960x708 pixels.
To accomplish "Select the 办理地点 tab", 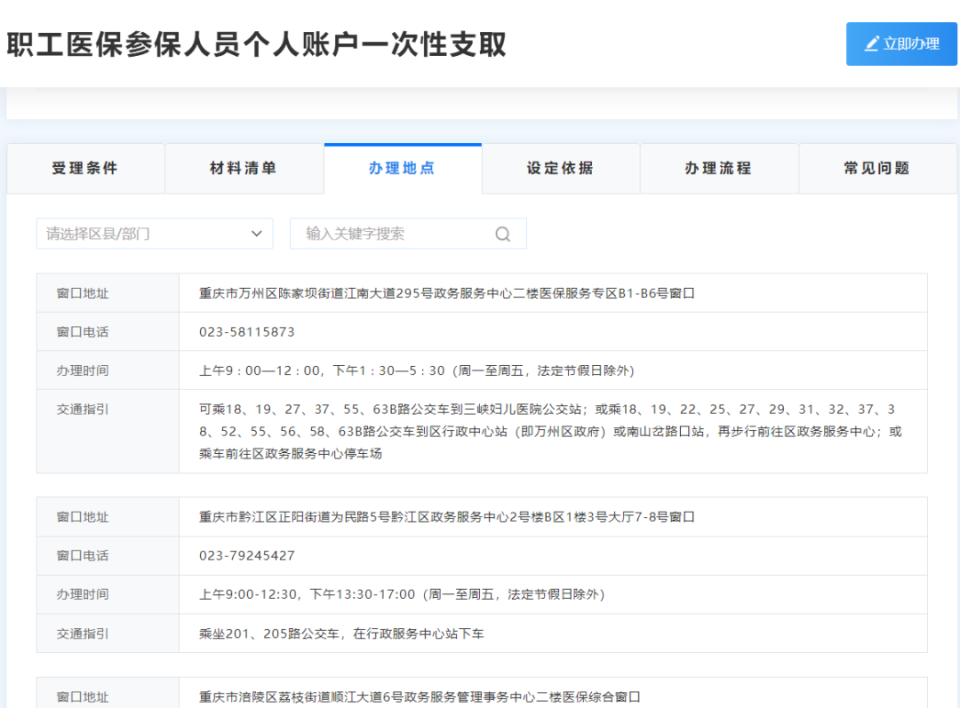I will click(402, 168).
